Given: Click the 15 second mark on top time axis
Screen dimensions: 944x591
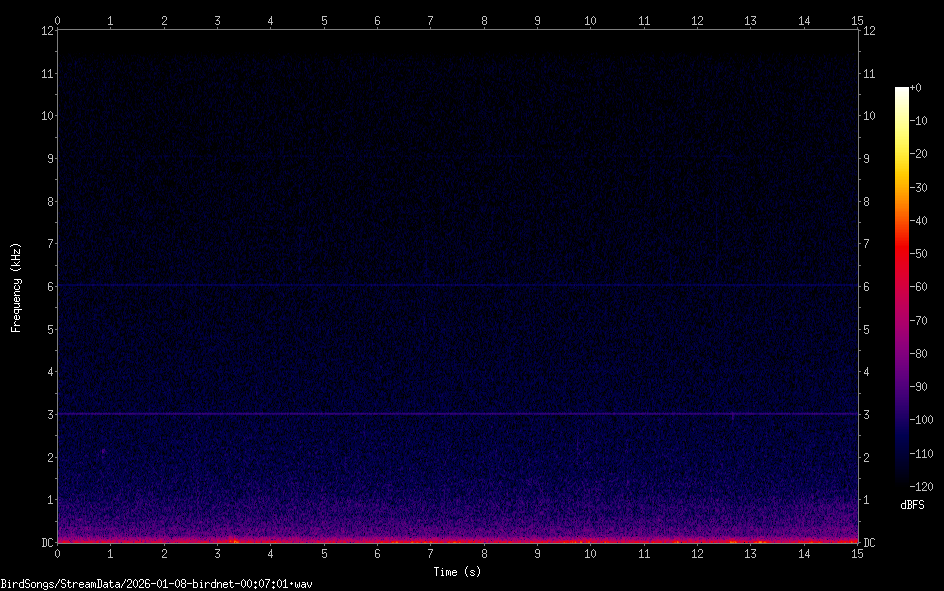Looking at the screenshot, I should tap(857, 20).
